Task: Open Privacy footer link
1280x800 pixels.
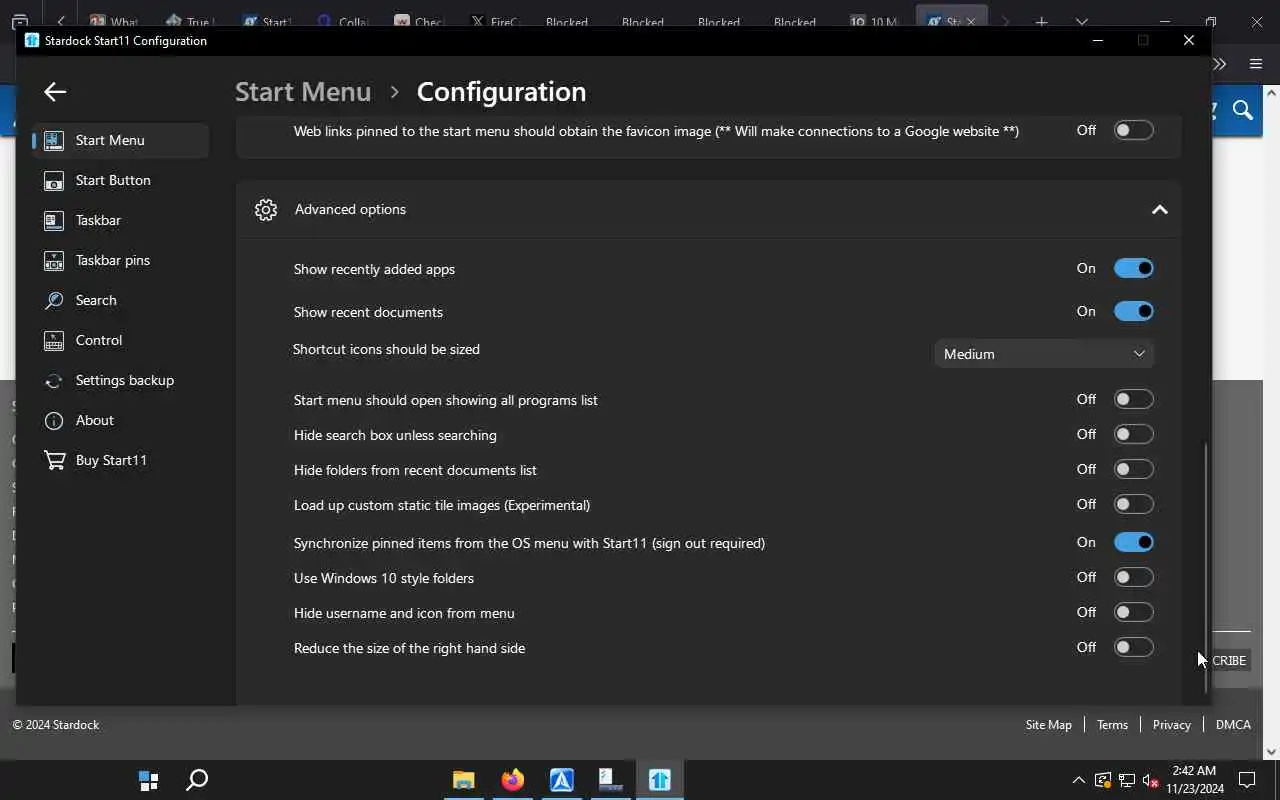Action: pos(1171,725)
